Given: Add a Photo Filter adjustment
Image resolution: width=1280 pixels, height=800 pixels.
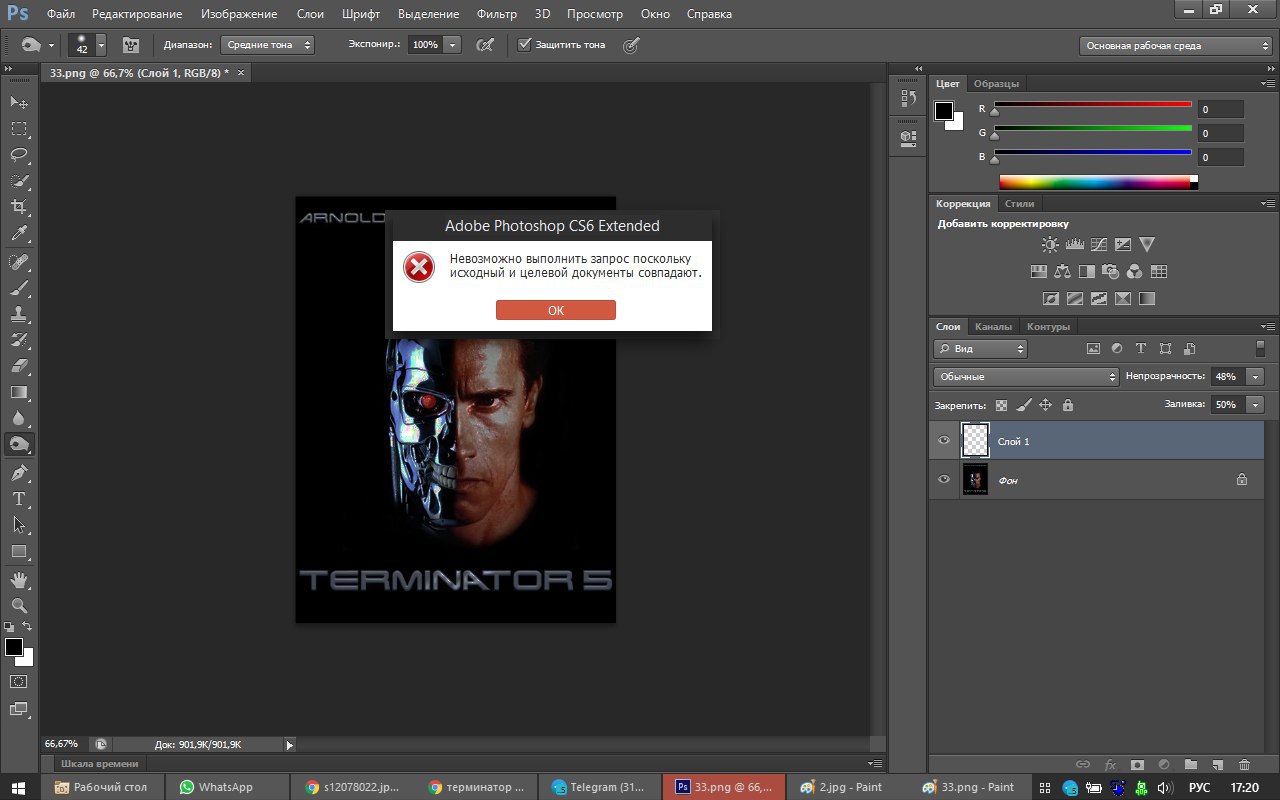Looking at the screenshot, I should point(1111,271).
